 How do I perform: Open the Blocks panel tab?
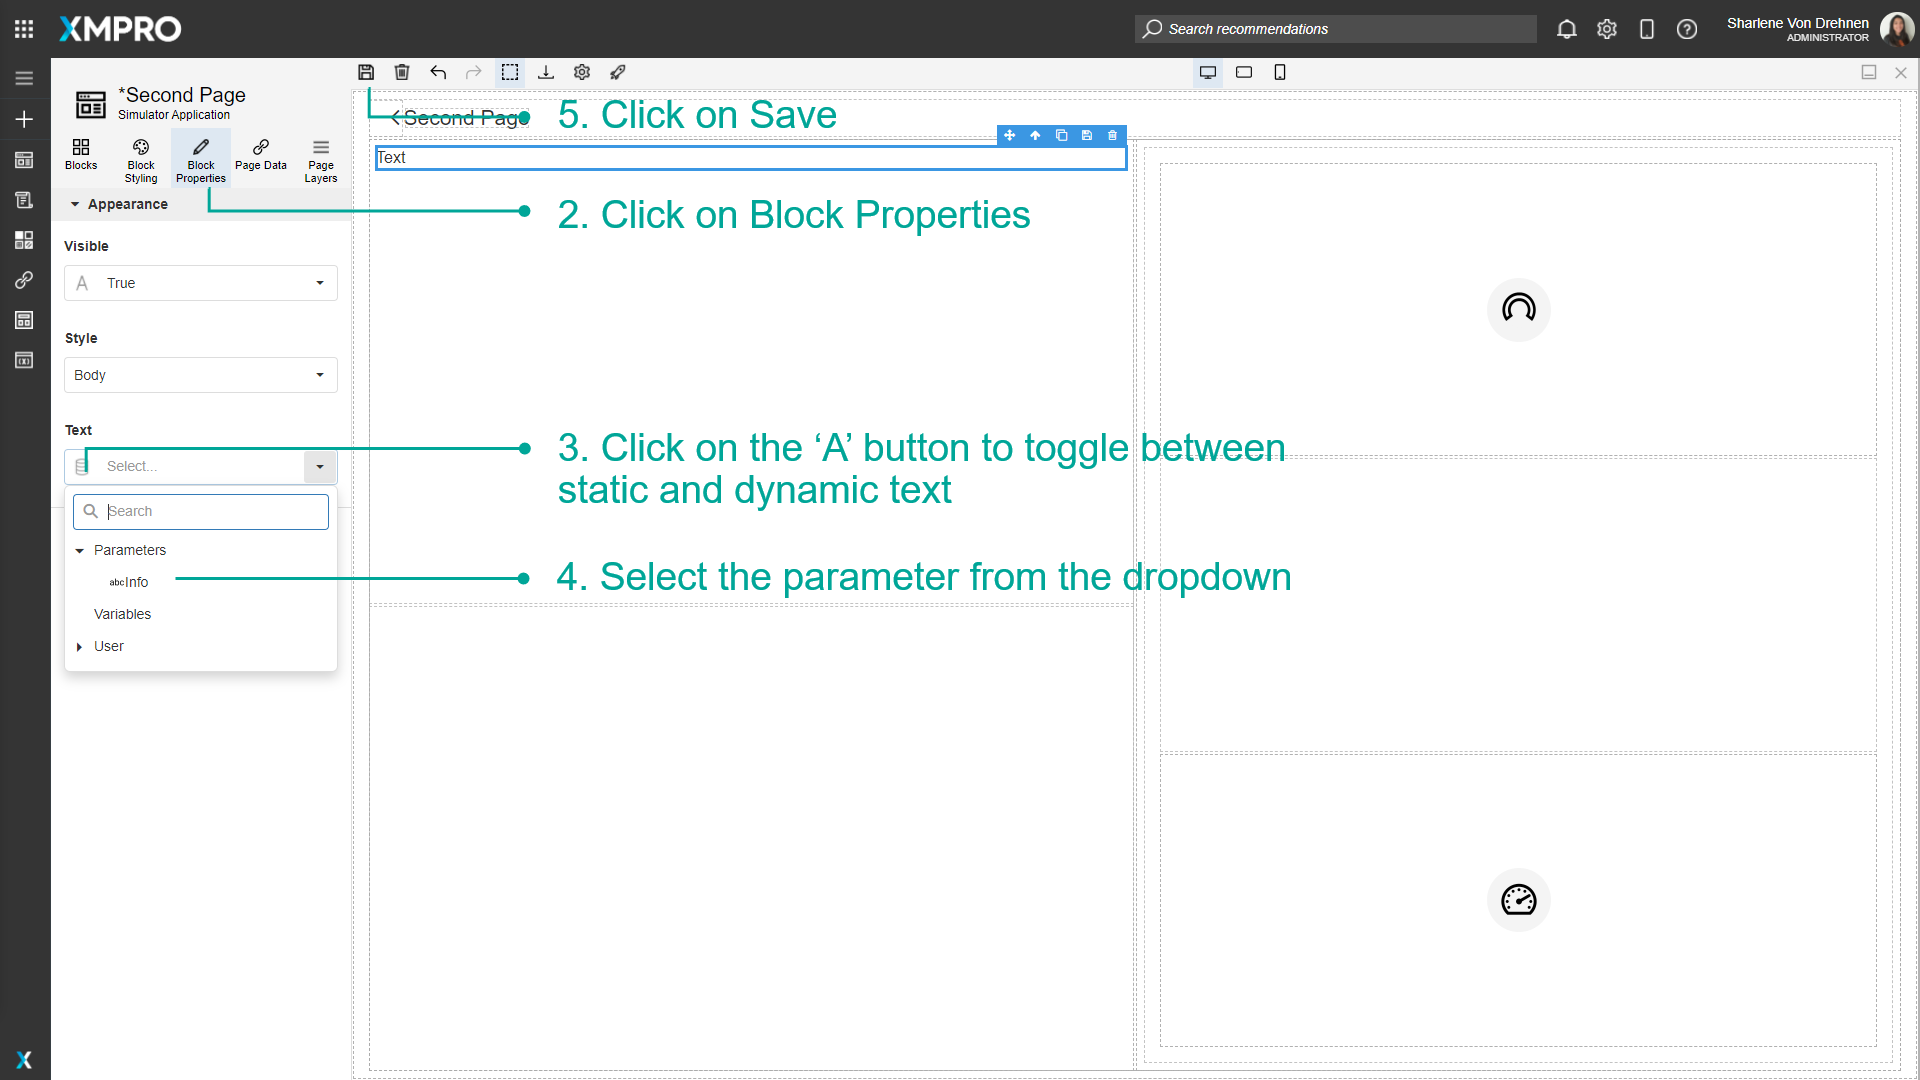point(81,157)
